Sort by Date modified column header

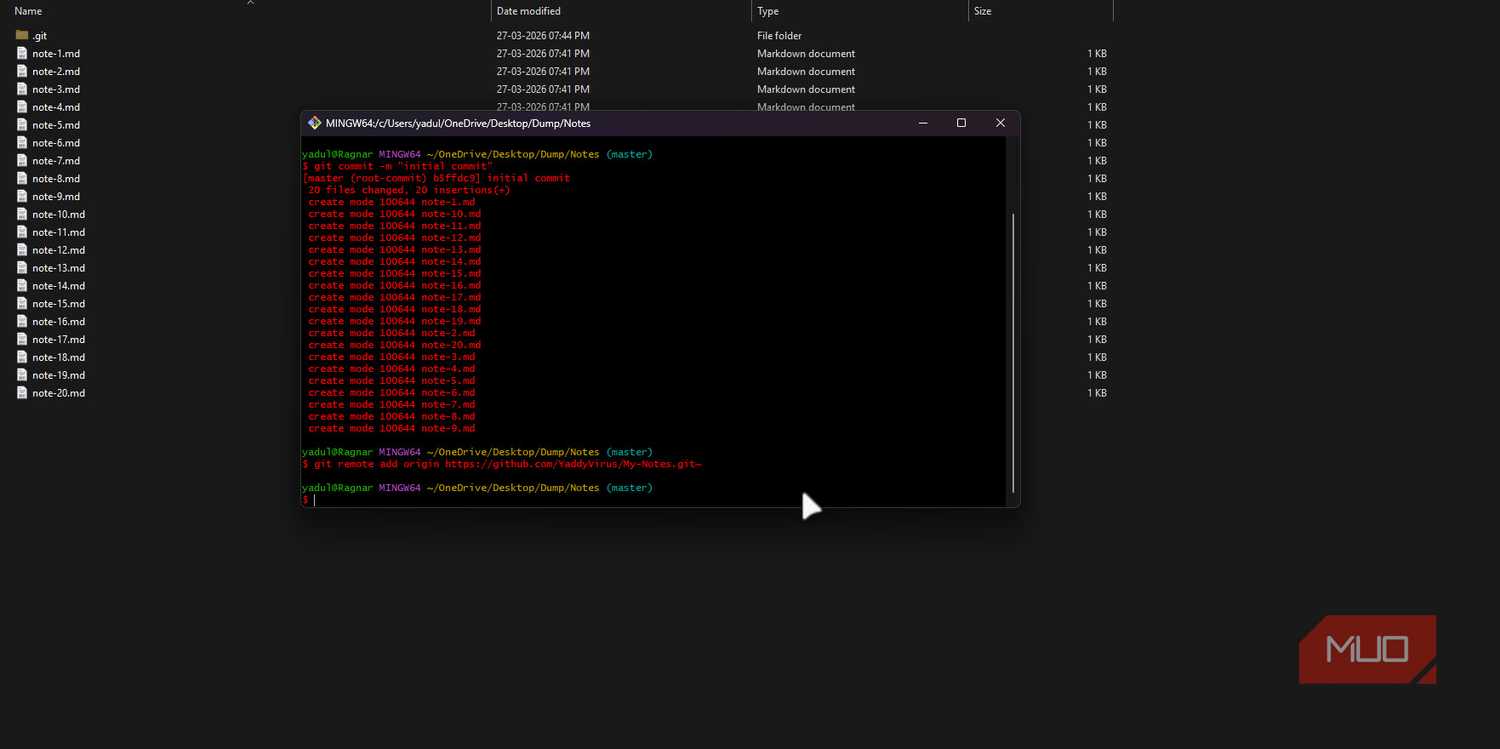point(528,11)
